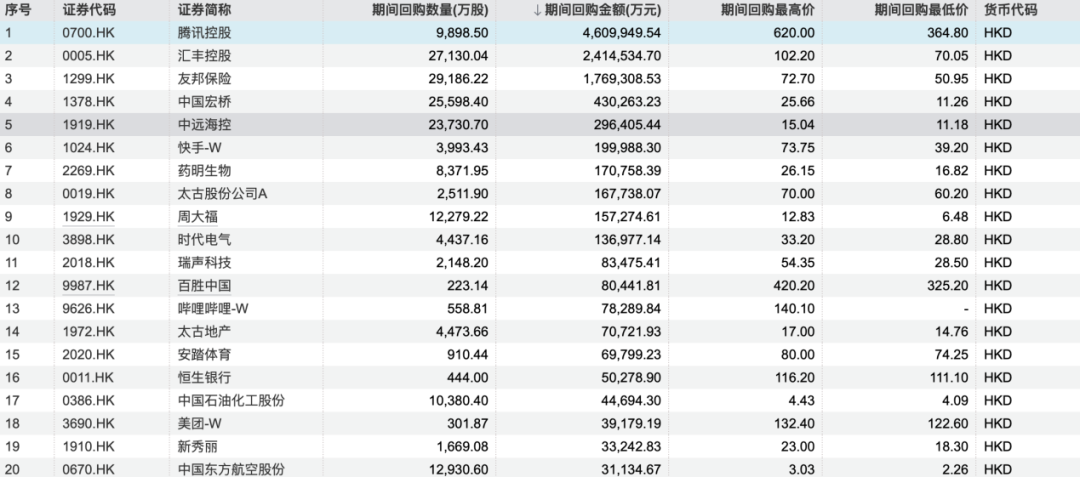Select the 中国石油化工股份 stock name
1080x477 pixels.
click(231, 400)
